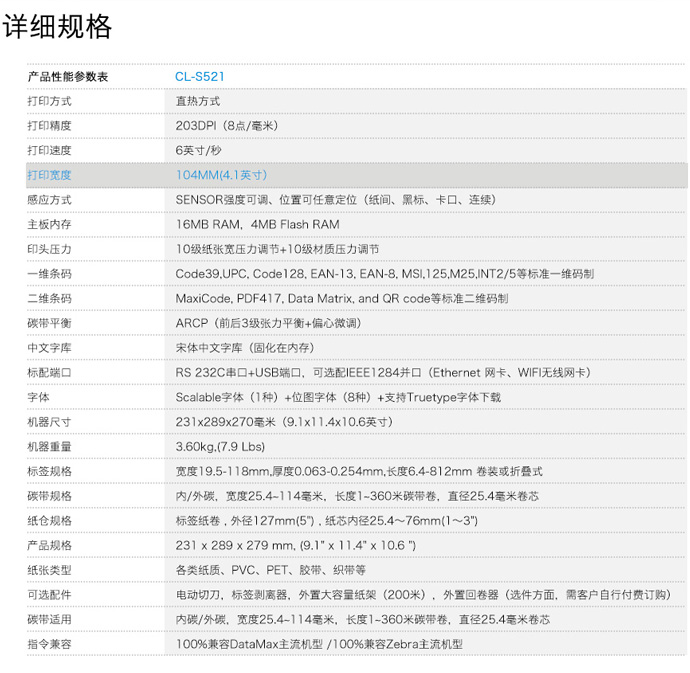
Task: Select the 机器重量 3.60kg value
Action: pos(220,446)
